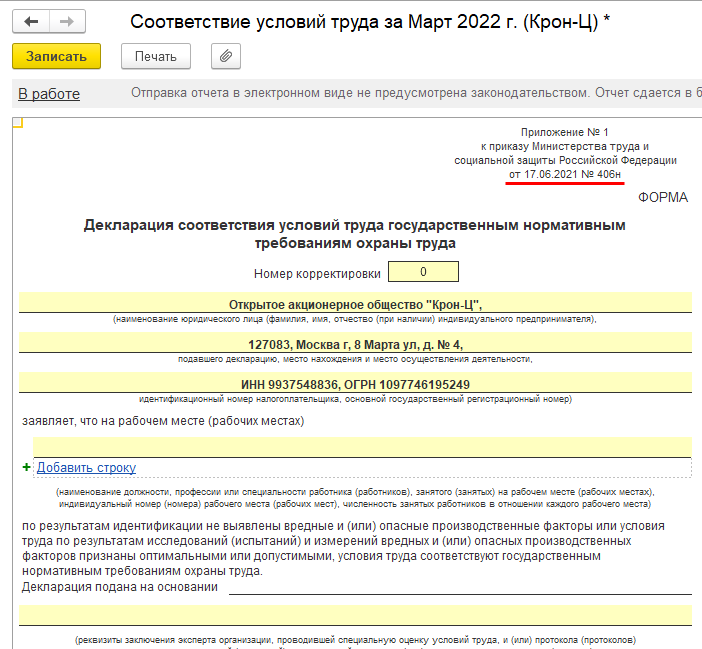Click the heading 'Декларация соответствия условий труда'
Screen dimensions: 702x649
(355, 234)
